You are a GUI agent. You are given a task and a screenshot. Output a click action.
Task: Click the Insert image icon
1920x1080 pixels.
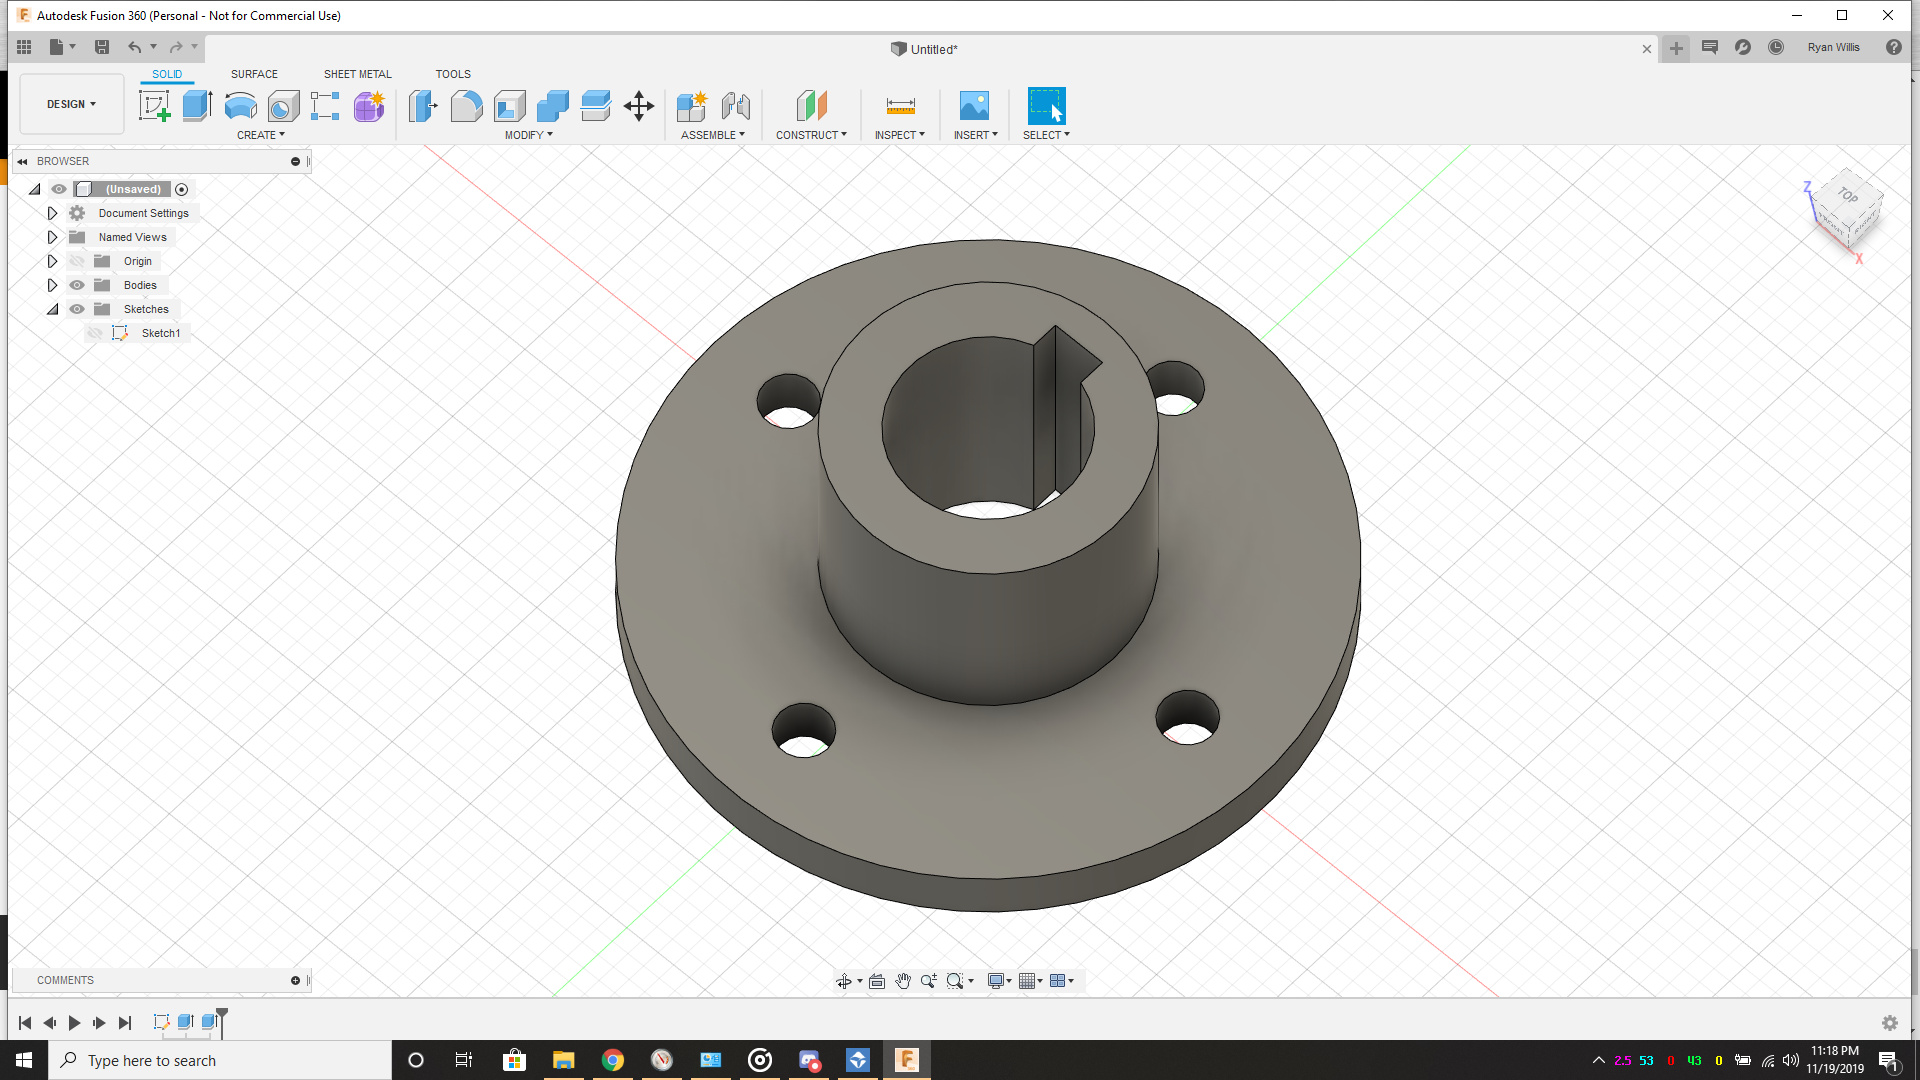click(974, 106)
